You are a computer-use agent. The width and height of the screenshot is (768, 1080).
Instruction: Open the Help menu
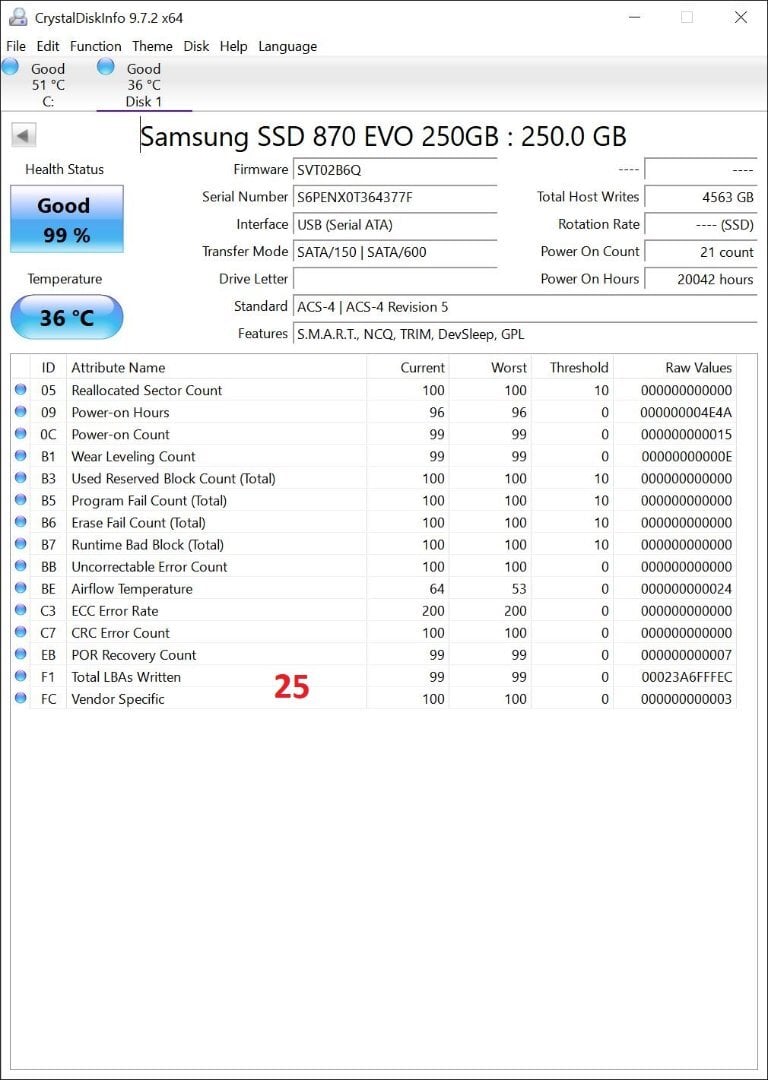pos(233,46)
